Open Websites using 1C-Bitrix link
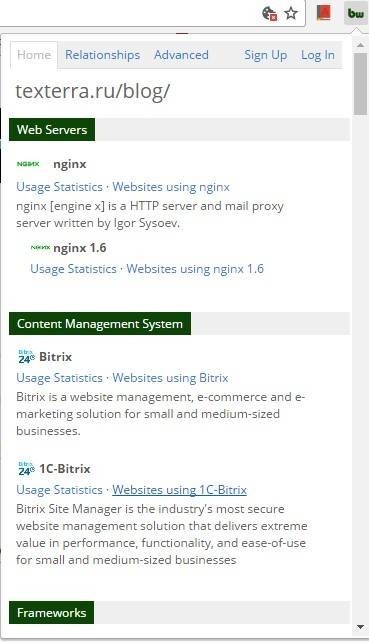369x643 pixels. tap(180, 490)
